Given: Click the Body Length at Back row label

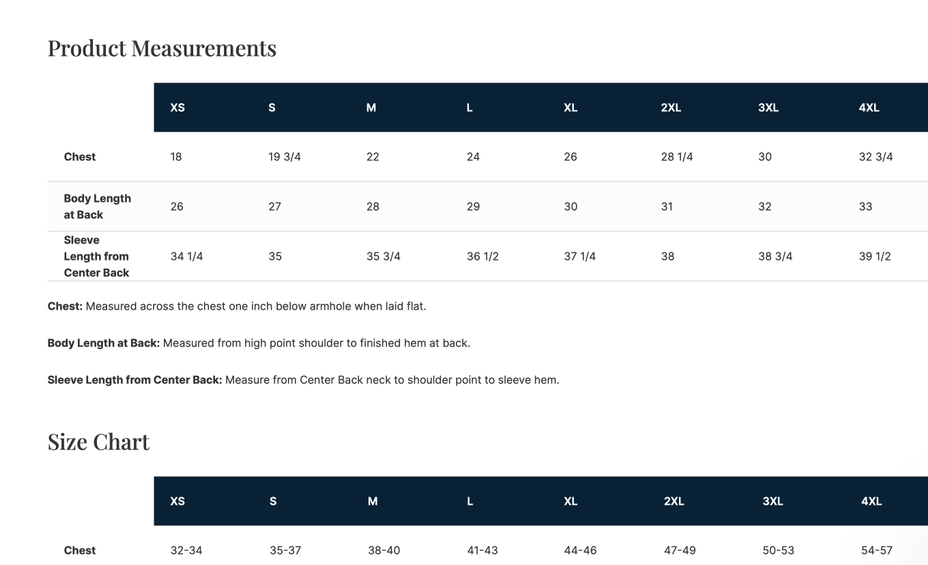Looking at the screenshot, I should pyautogui.click(x=97, y=207).
